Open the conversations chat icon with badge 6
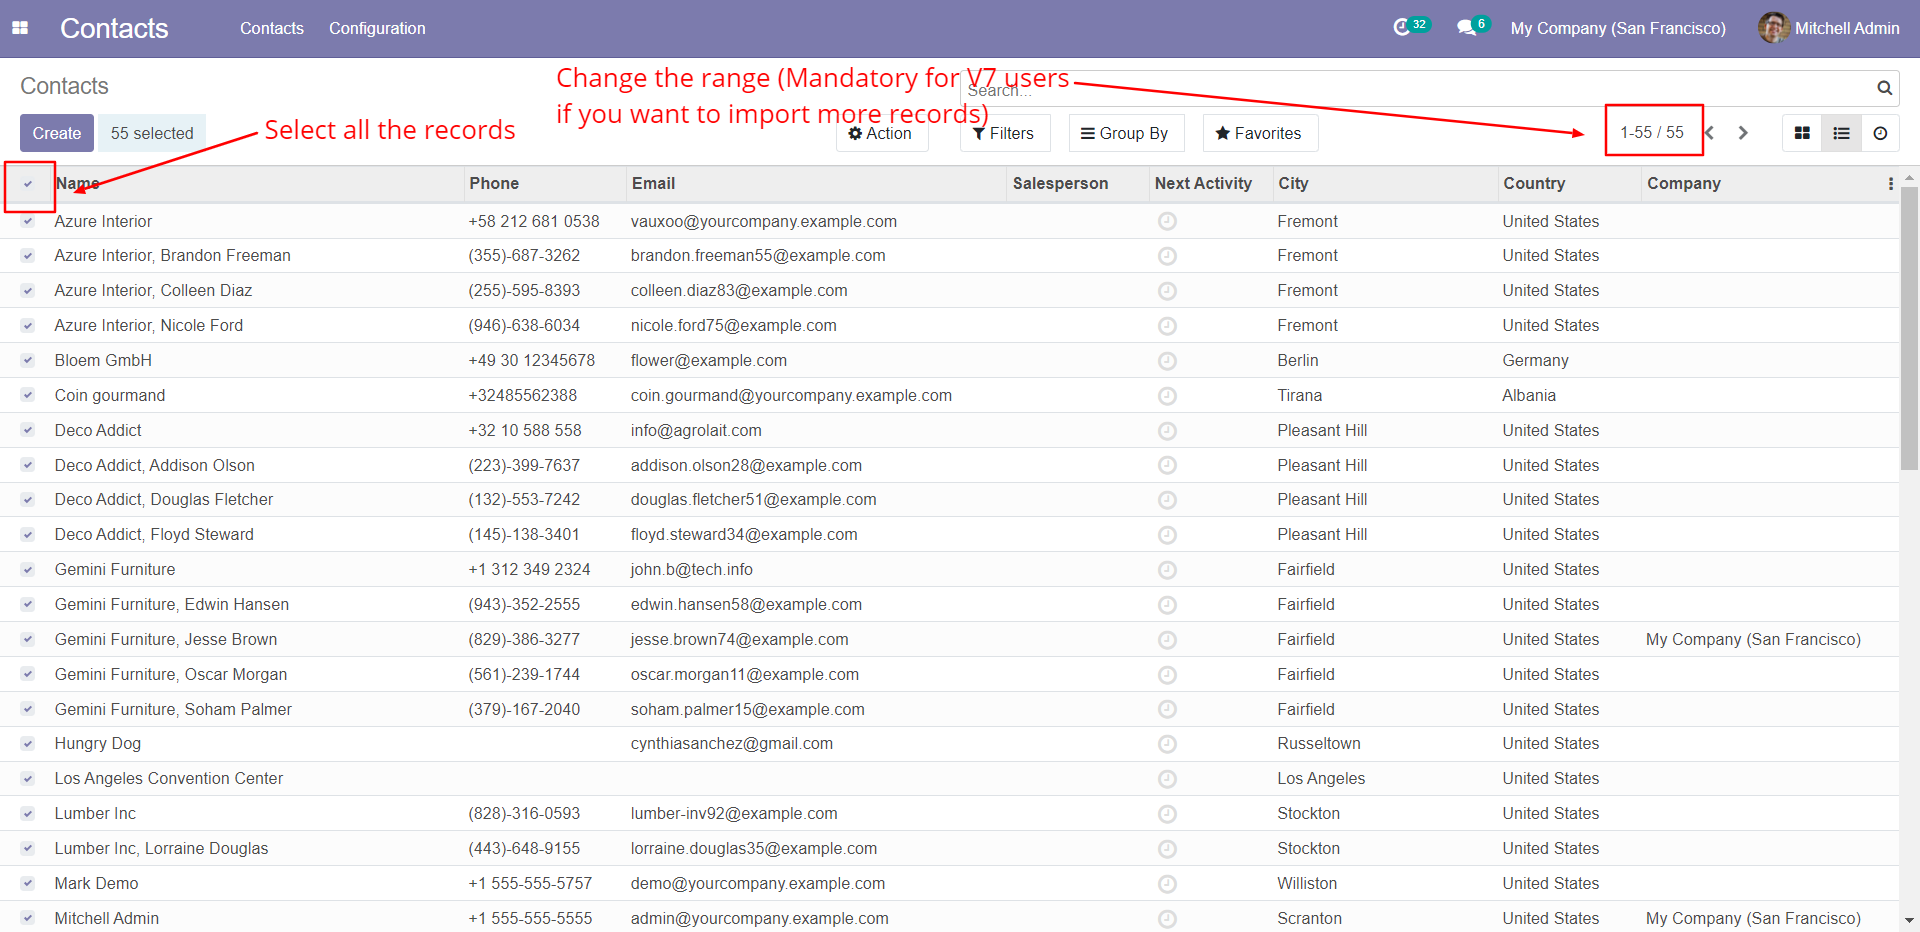The width and height of the screenshot is (1920, 932). pos(1466,28)
